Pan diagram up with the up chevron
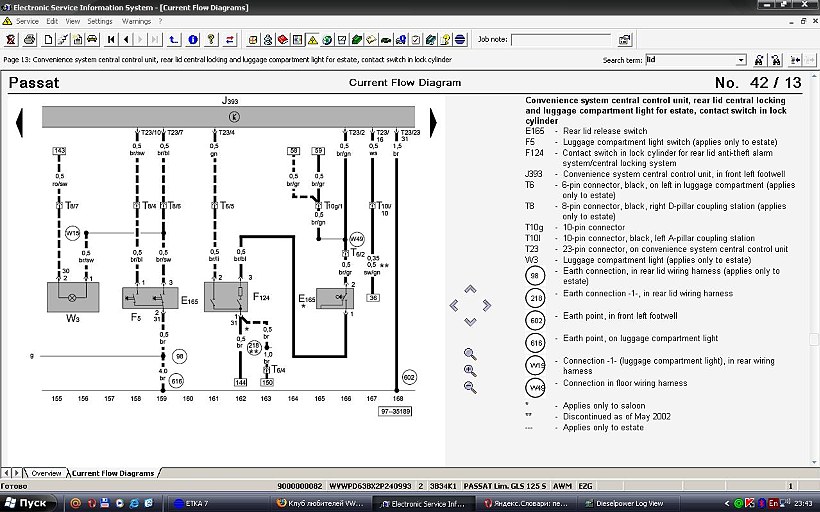Viewport: 820px width, 512px height. coord(470,289)
